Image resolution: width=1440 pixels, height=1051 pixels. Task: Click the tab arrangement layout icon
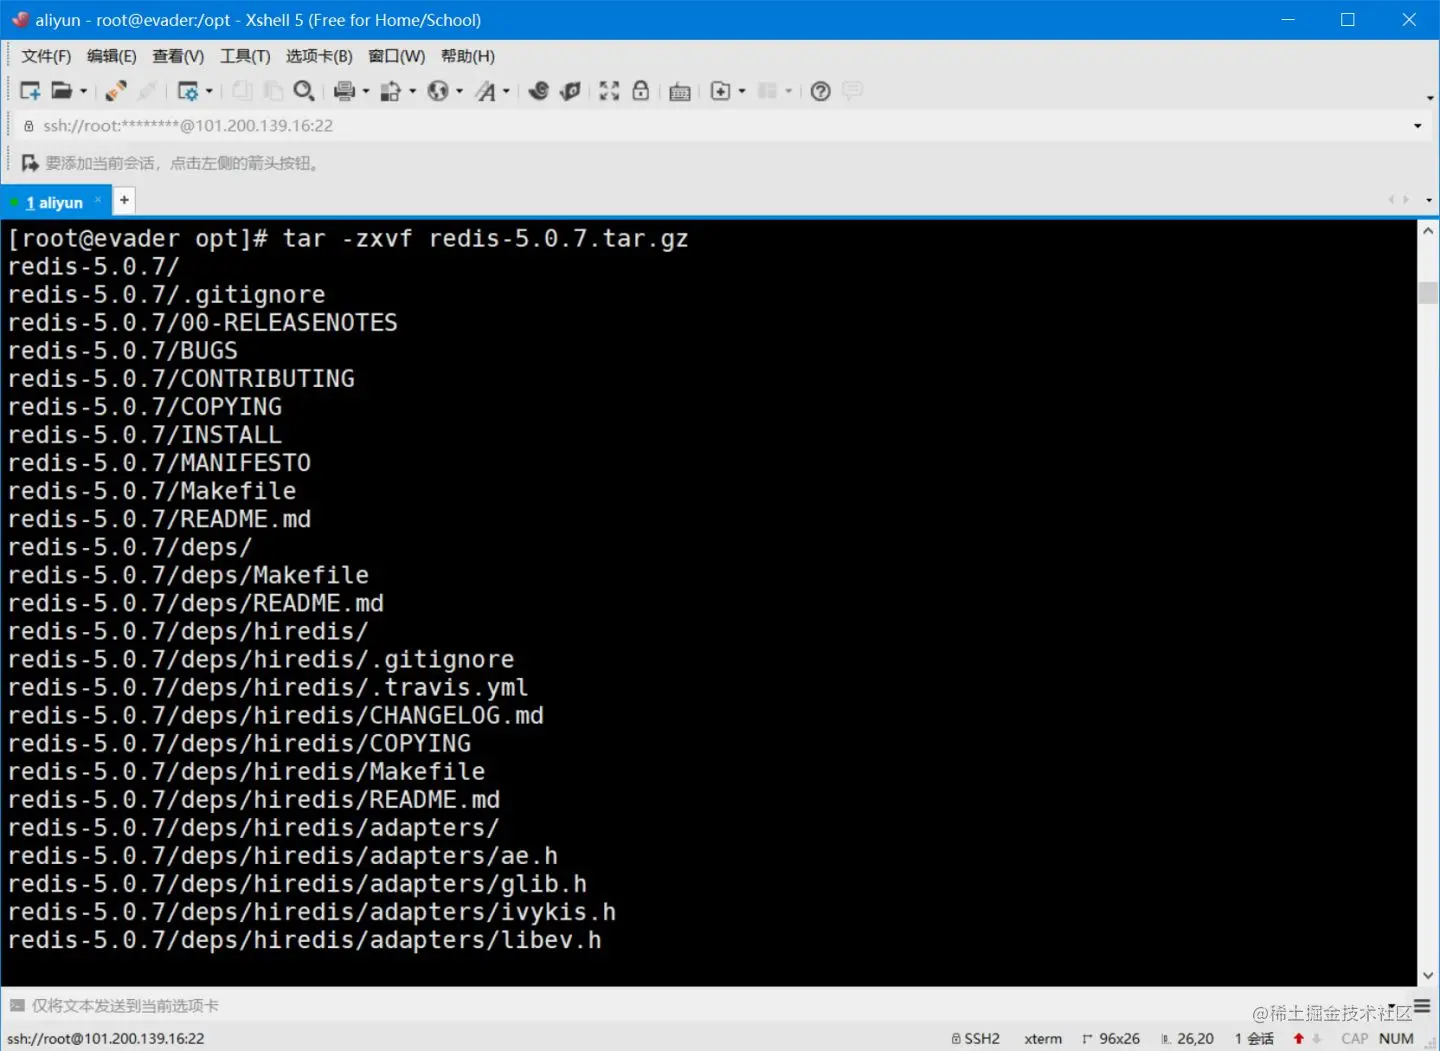[x=767, y=91]
